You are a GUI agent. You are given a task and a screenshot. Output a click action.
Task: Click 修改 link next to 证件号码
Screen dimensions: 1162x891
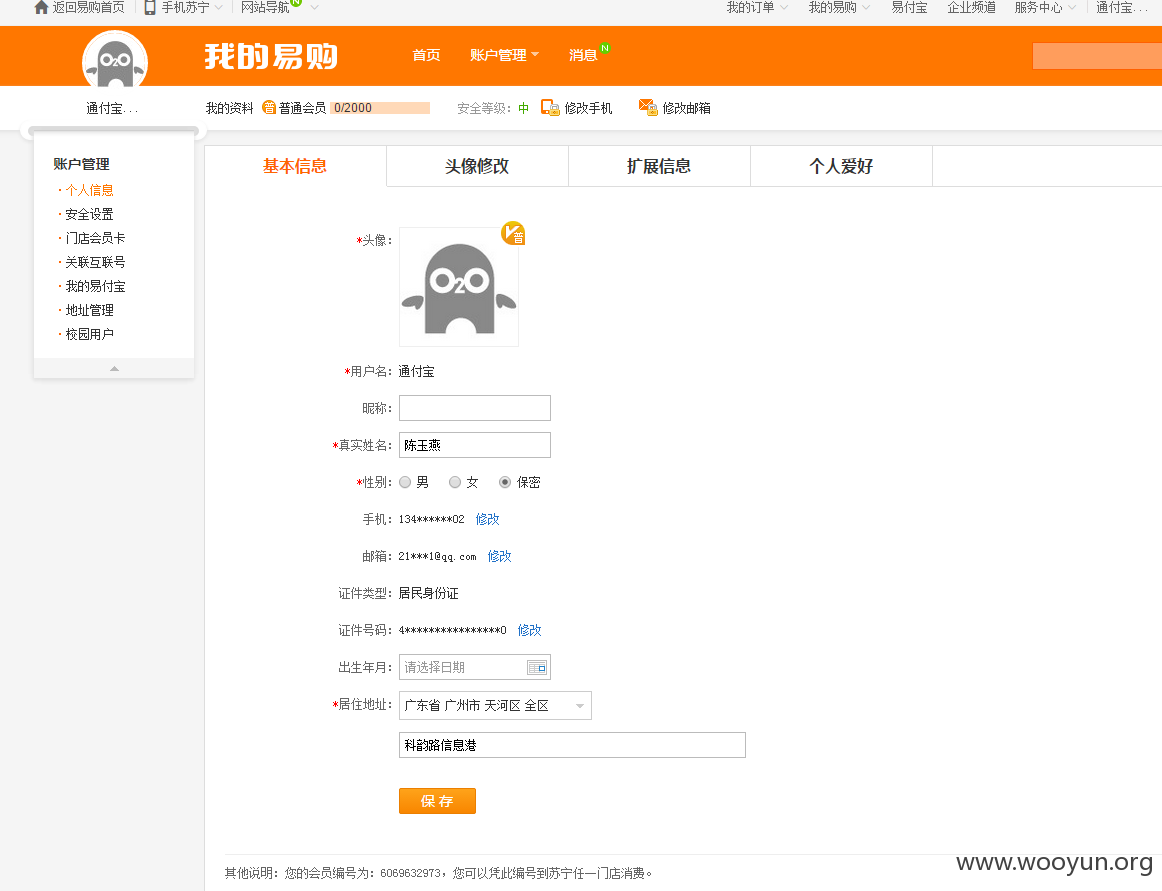[x=529, y=630]
